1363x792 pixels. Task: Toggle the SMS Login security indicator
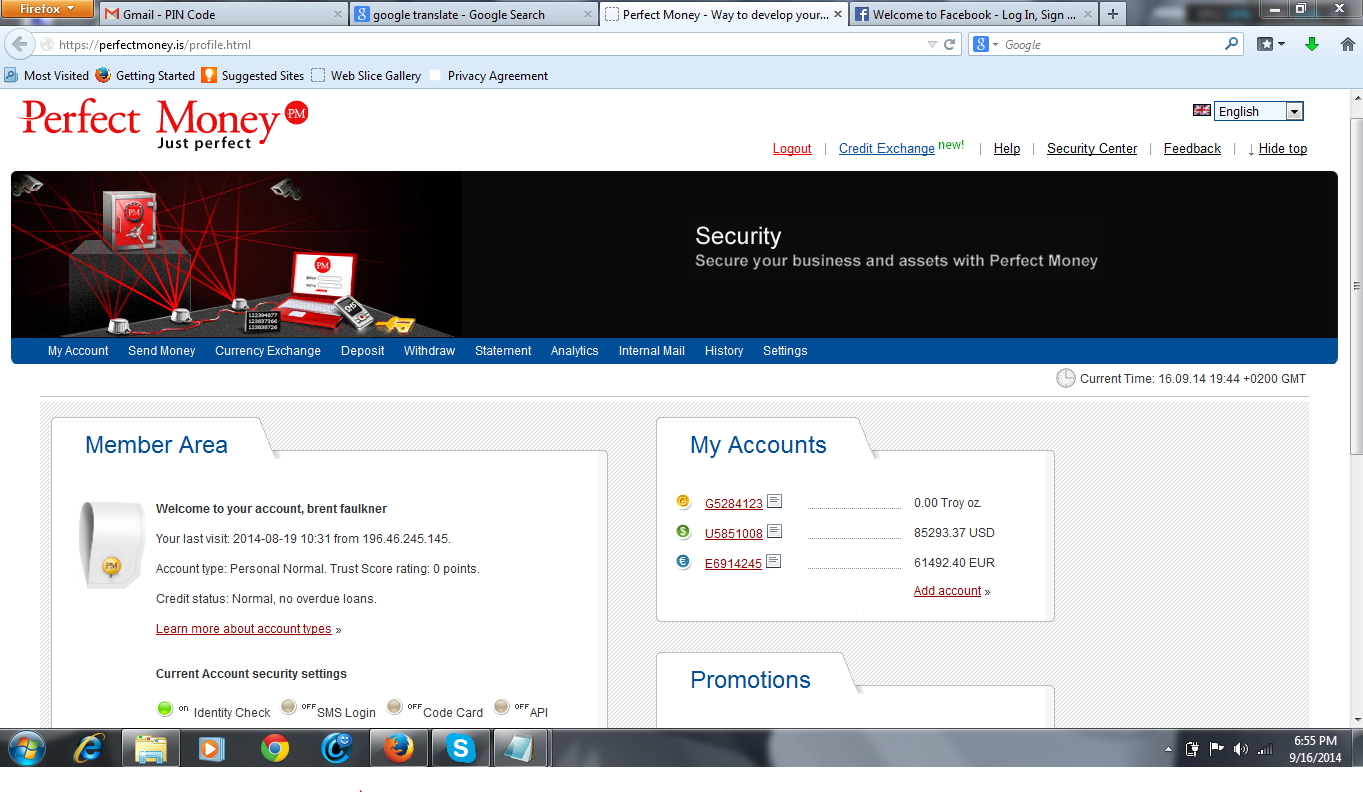289,708
